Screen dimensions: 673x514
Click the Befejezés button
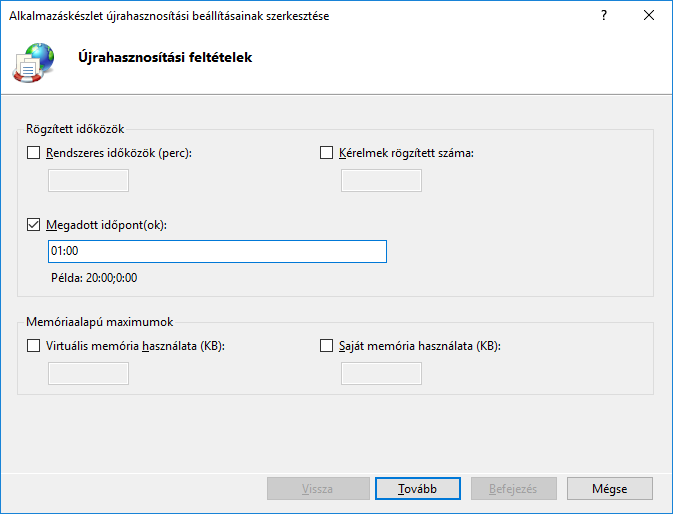coord(513,488)
